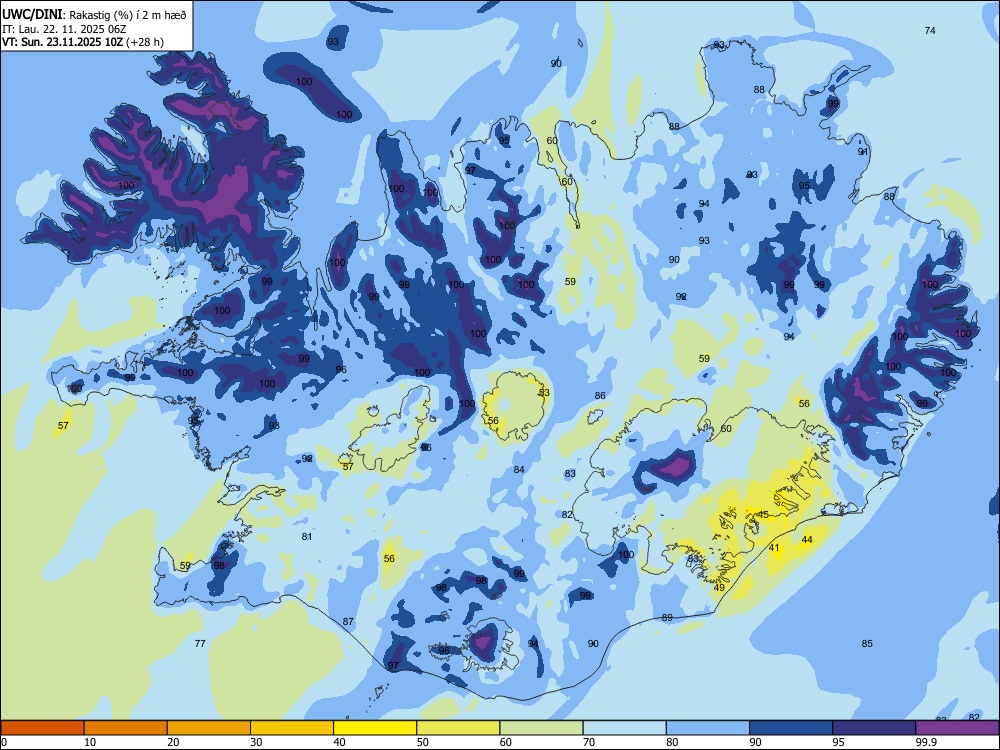Click the '99.9' tick label in the legend
Image resolution: width=1000 pixels, height=750 pixels.
[x=926, y=742]
